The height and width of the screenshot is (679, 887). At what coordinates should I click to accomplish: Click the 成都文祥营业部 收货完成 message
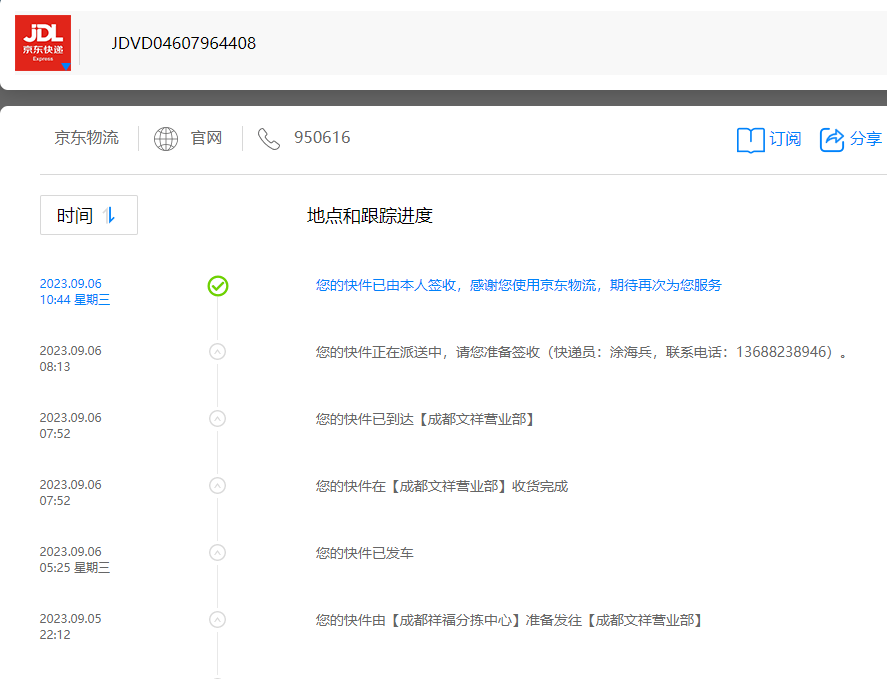pyautogui.click(x=442, y=487)
